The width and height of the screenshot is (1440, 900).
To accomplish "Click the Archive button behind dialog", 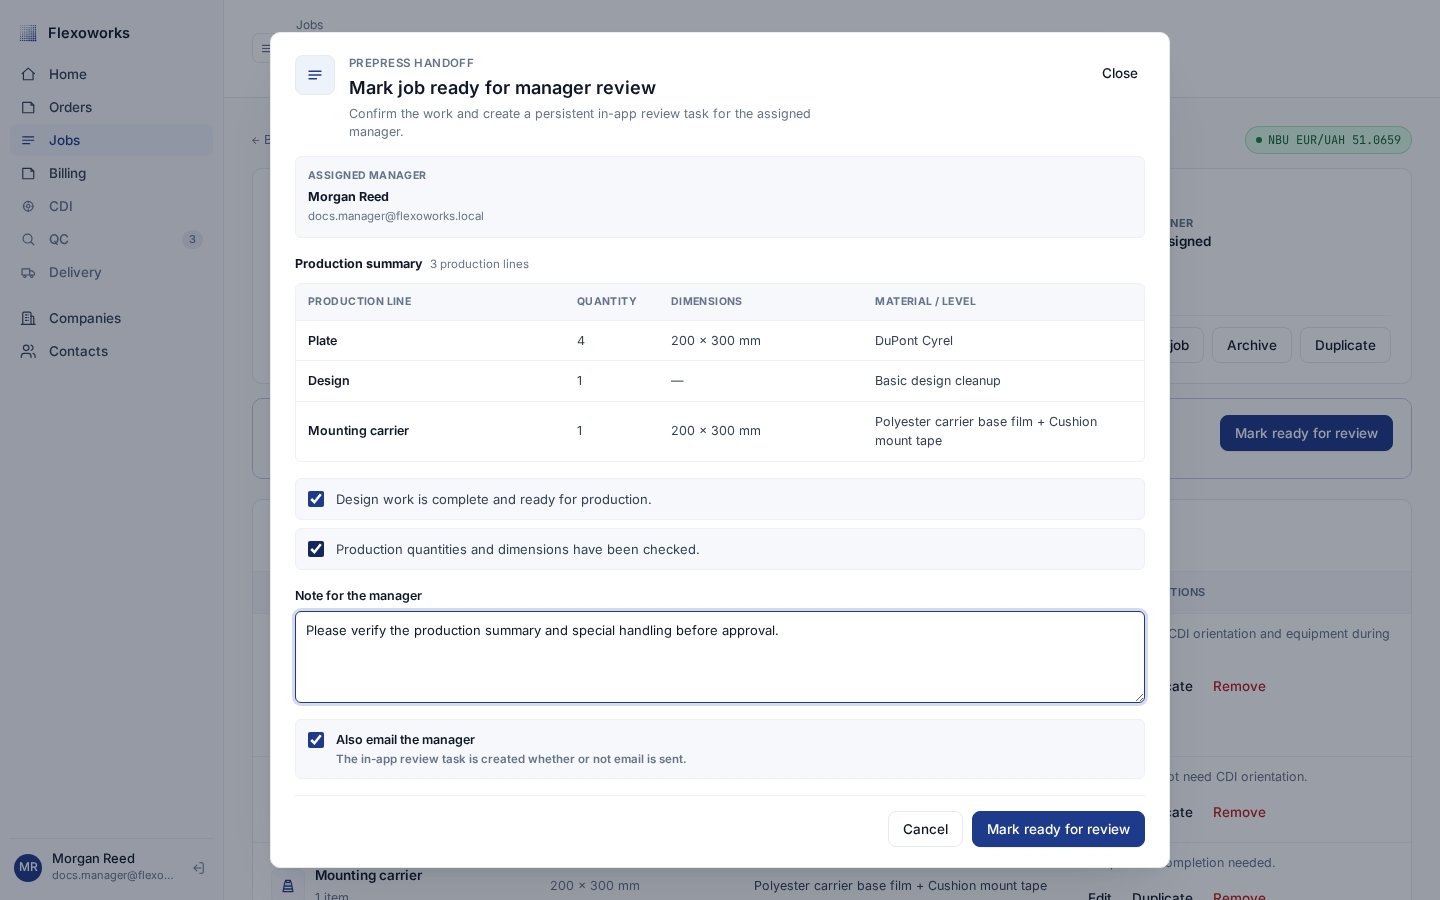I will [1252, 345].
